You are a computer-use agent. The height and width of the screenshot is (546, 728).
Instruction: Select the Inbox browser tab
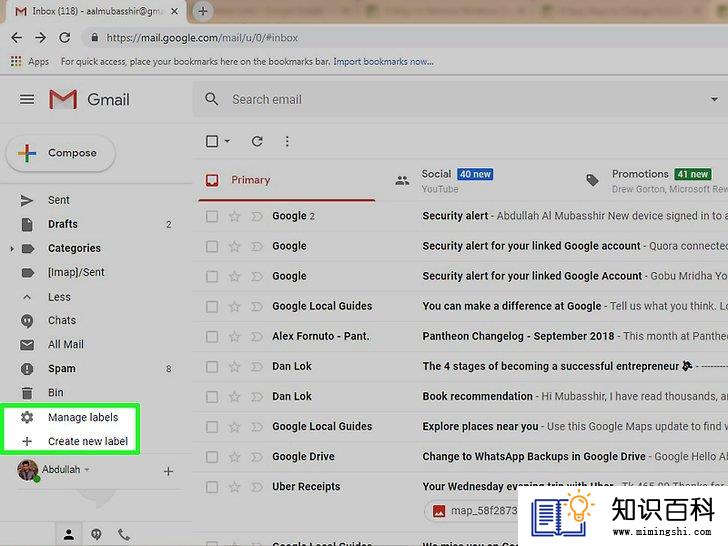coord(97,11)
